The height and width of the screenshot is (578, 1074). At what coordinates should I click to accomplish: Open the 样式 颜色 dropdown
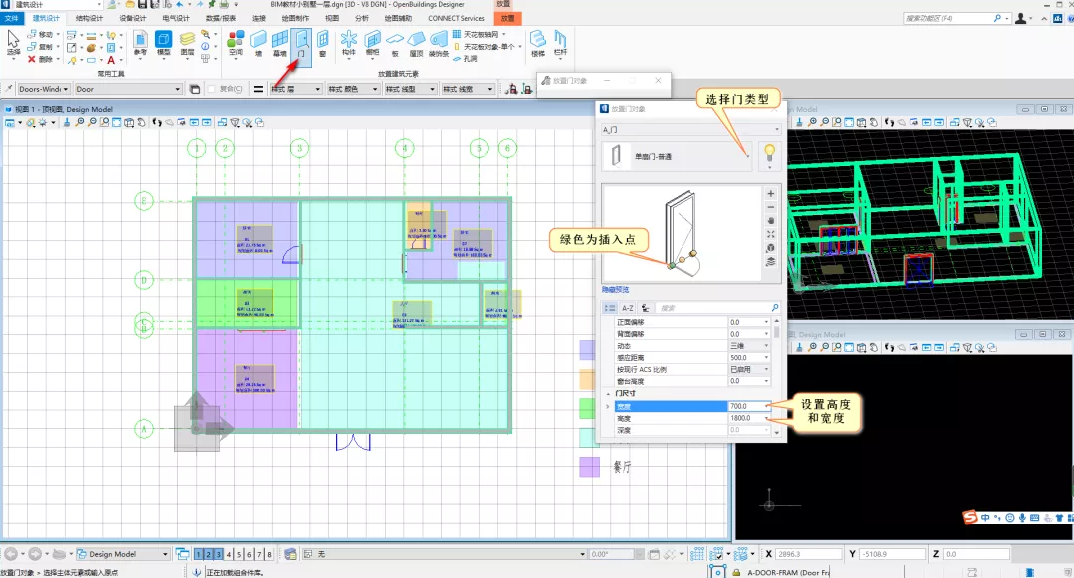pos(353,89)
